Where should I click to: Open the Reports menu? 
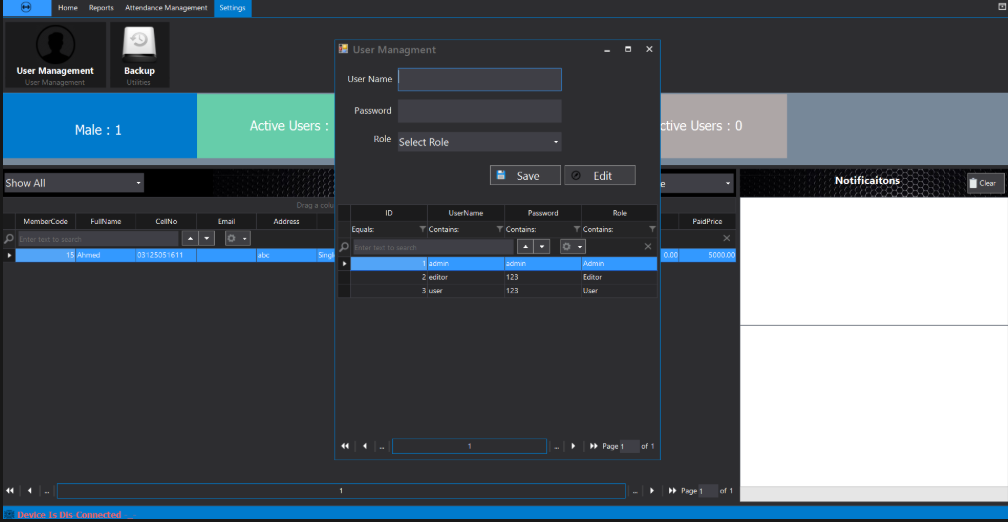[x=101, y=7]
